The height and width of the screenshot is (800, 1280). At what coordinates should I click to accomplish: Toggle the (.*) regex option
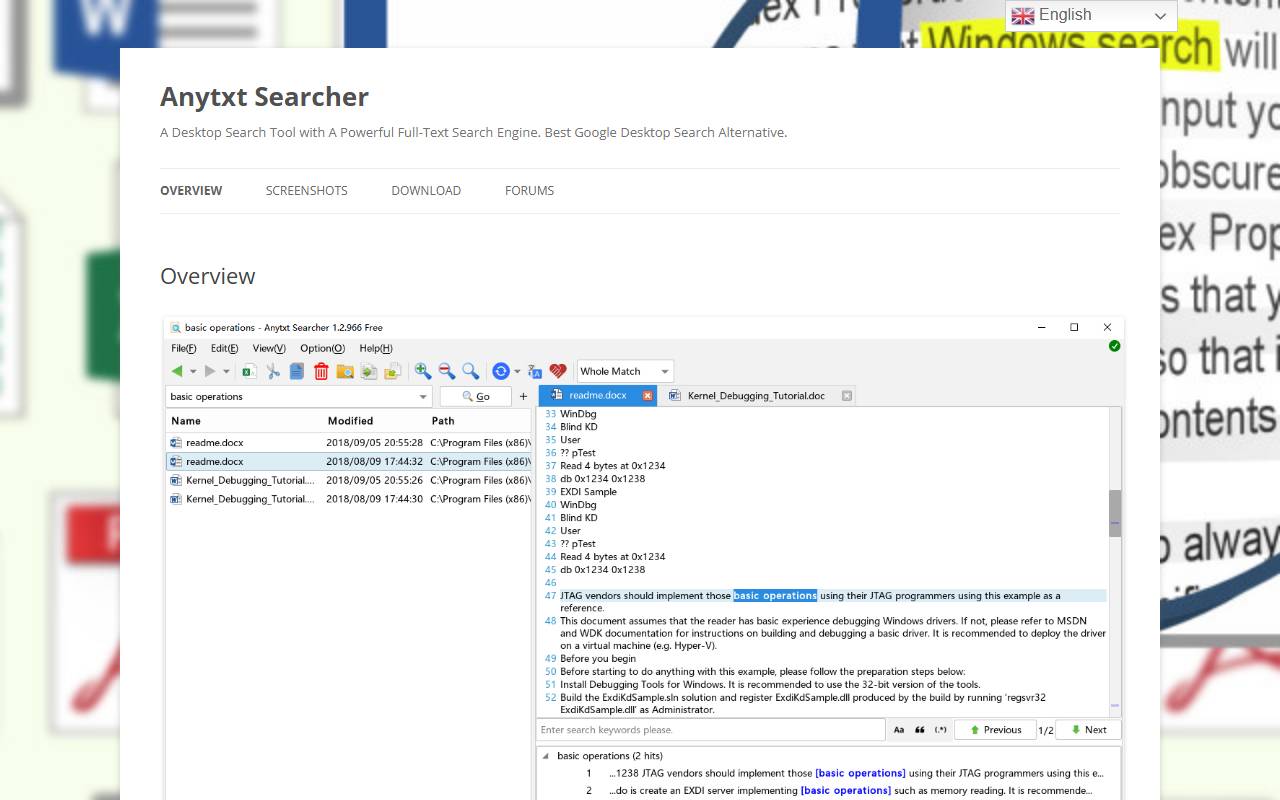click(x=941, y=730)
